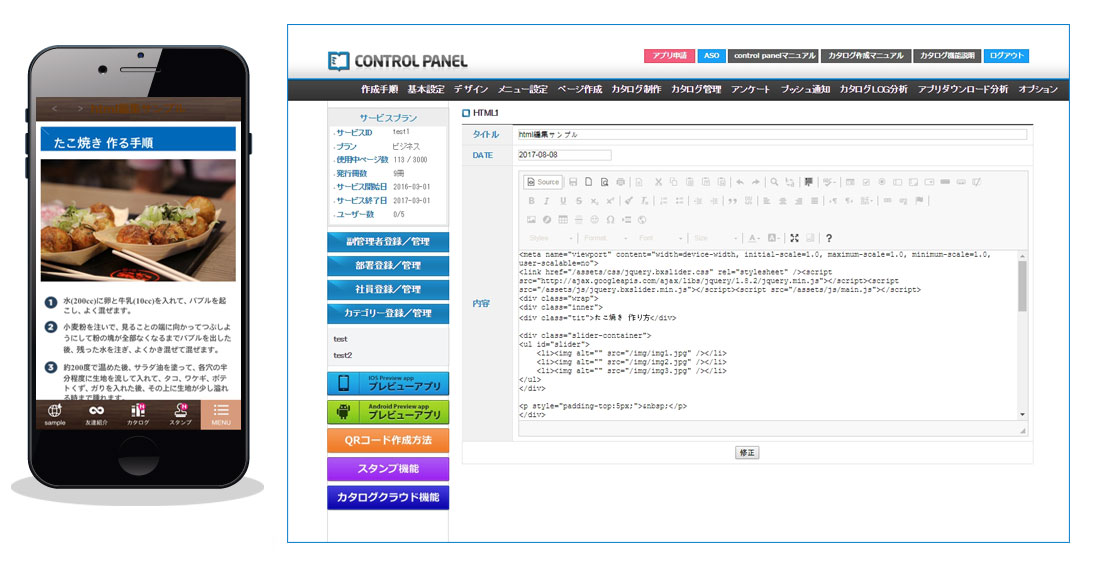Click the DATE input field
The height and width of the screenshot is (567, 1100).
point(564,155)
